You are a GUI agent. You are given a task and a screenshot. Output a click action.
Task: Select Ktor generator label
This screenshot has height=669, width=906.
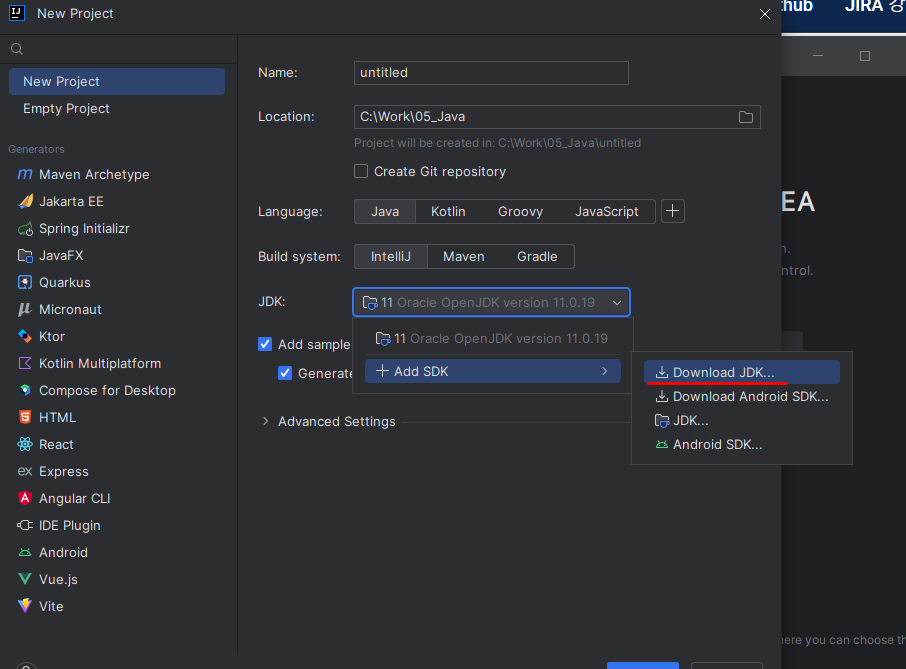[x=52, y=336]
